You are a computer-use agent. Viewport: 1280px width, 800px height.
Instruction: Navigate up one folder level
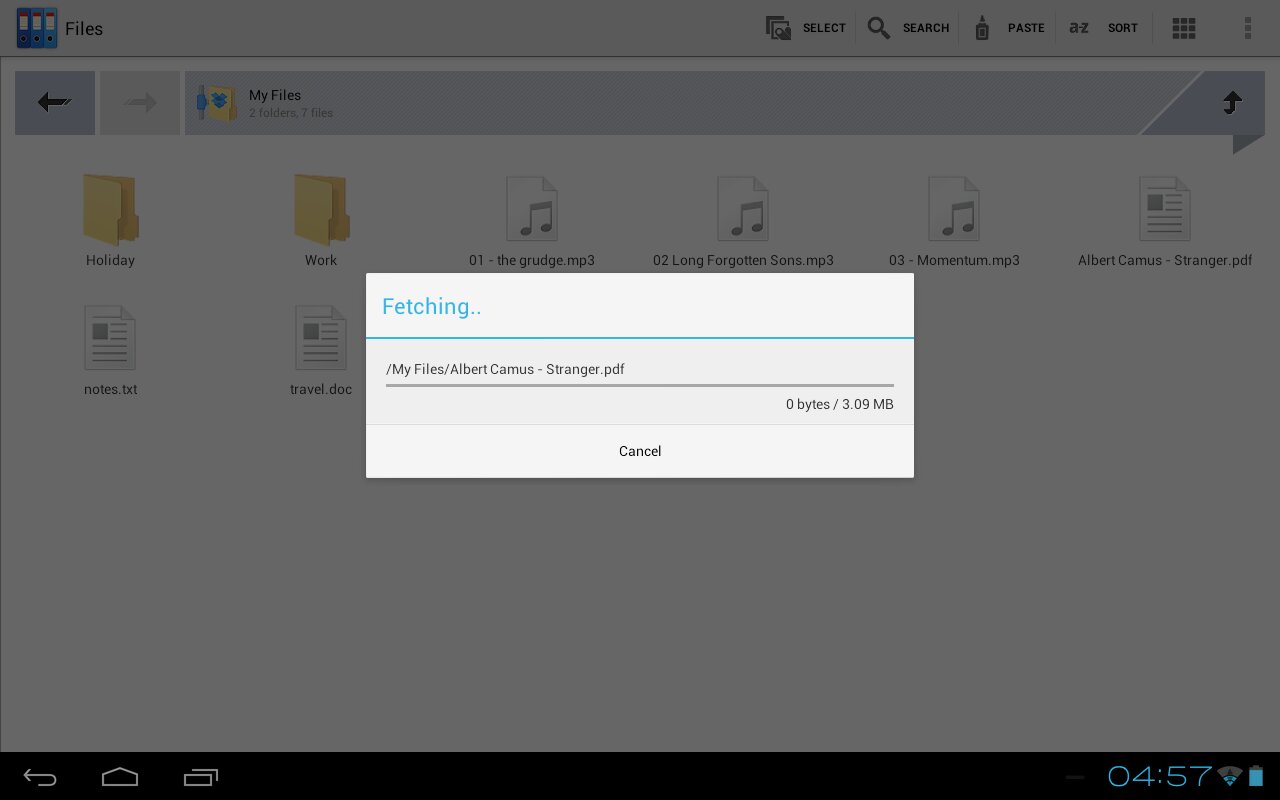point(1232,102)
